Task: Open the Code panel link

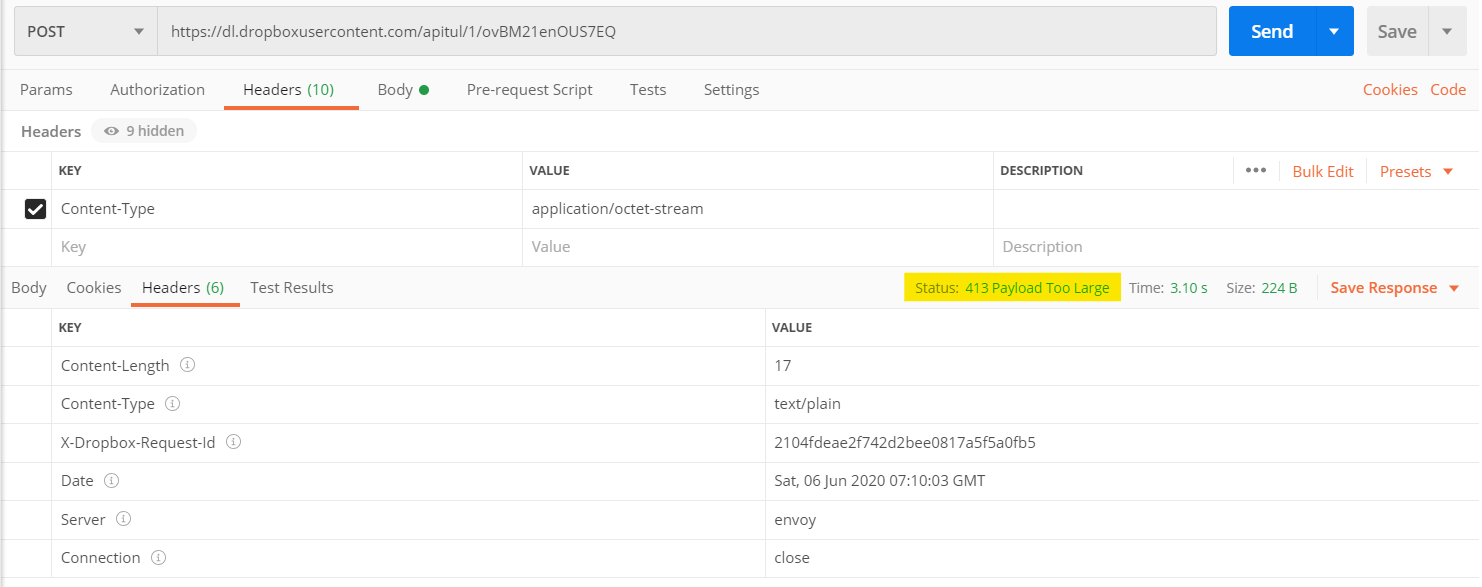Action: click(x=1448, y=89)
